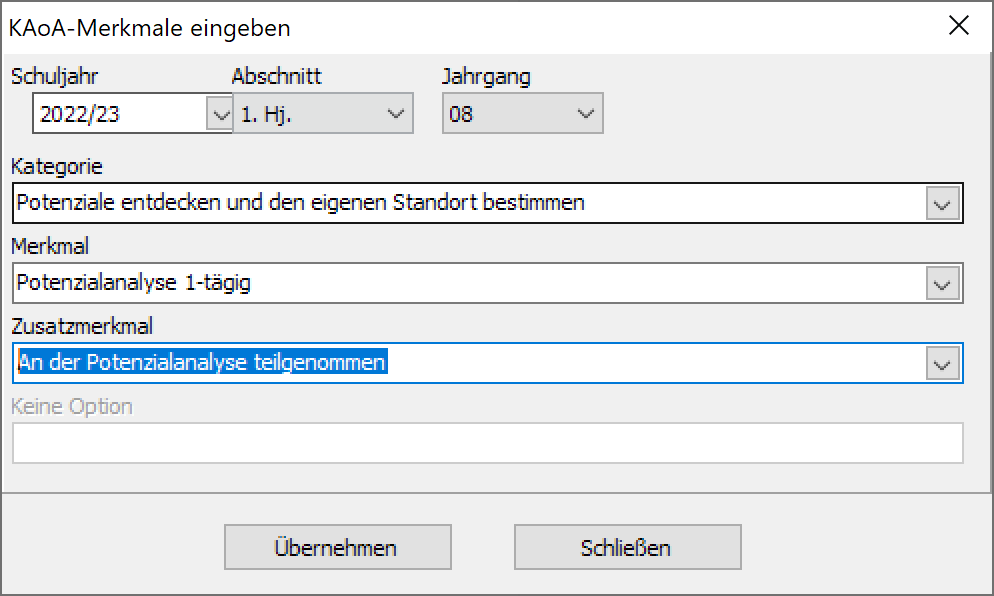
Task: Click the highlighted 'An der Potenzialanalyse teilgenommen' text
Action: (202, 362)
